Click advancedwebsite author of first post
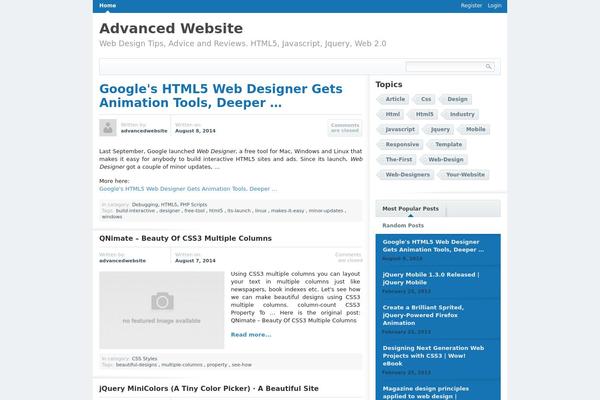Screen dimensions: 600x400 (144, 131)
